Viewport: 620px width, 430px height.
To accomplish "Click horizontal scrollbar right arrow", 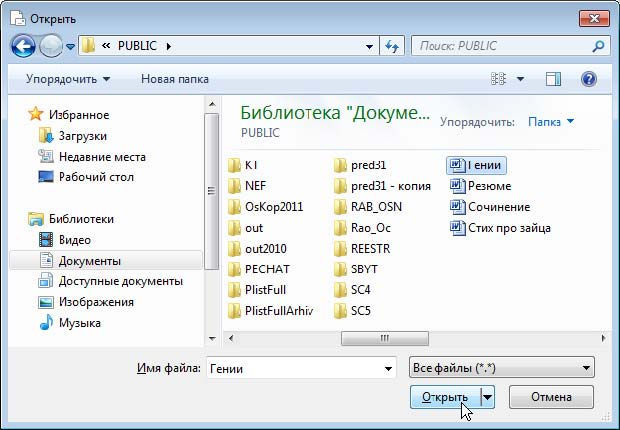I will 603,338.
